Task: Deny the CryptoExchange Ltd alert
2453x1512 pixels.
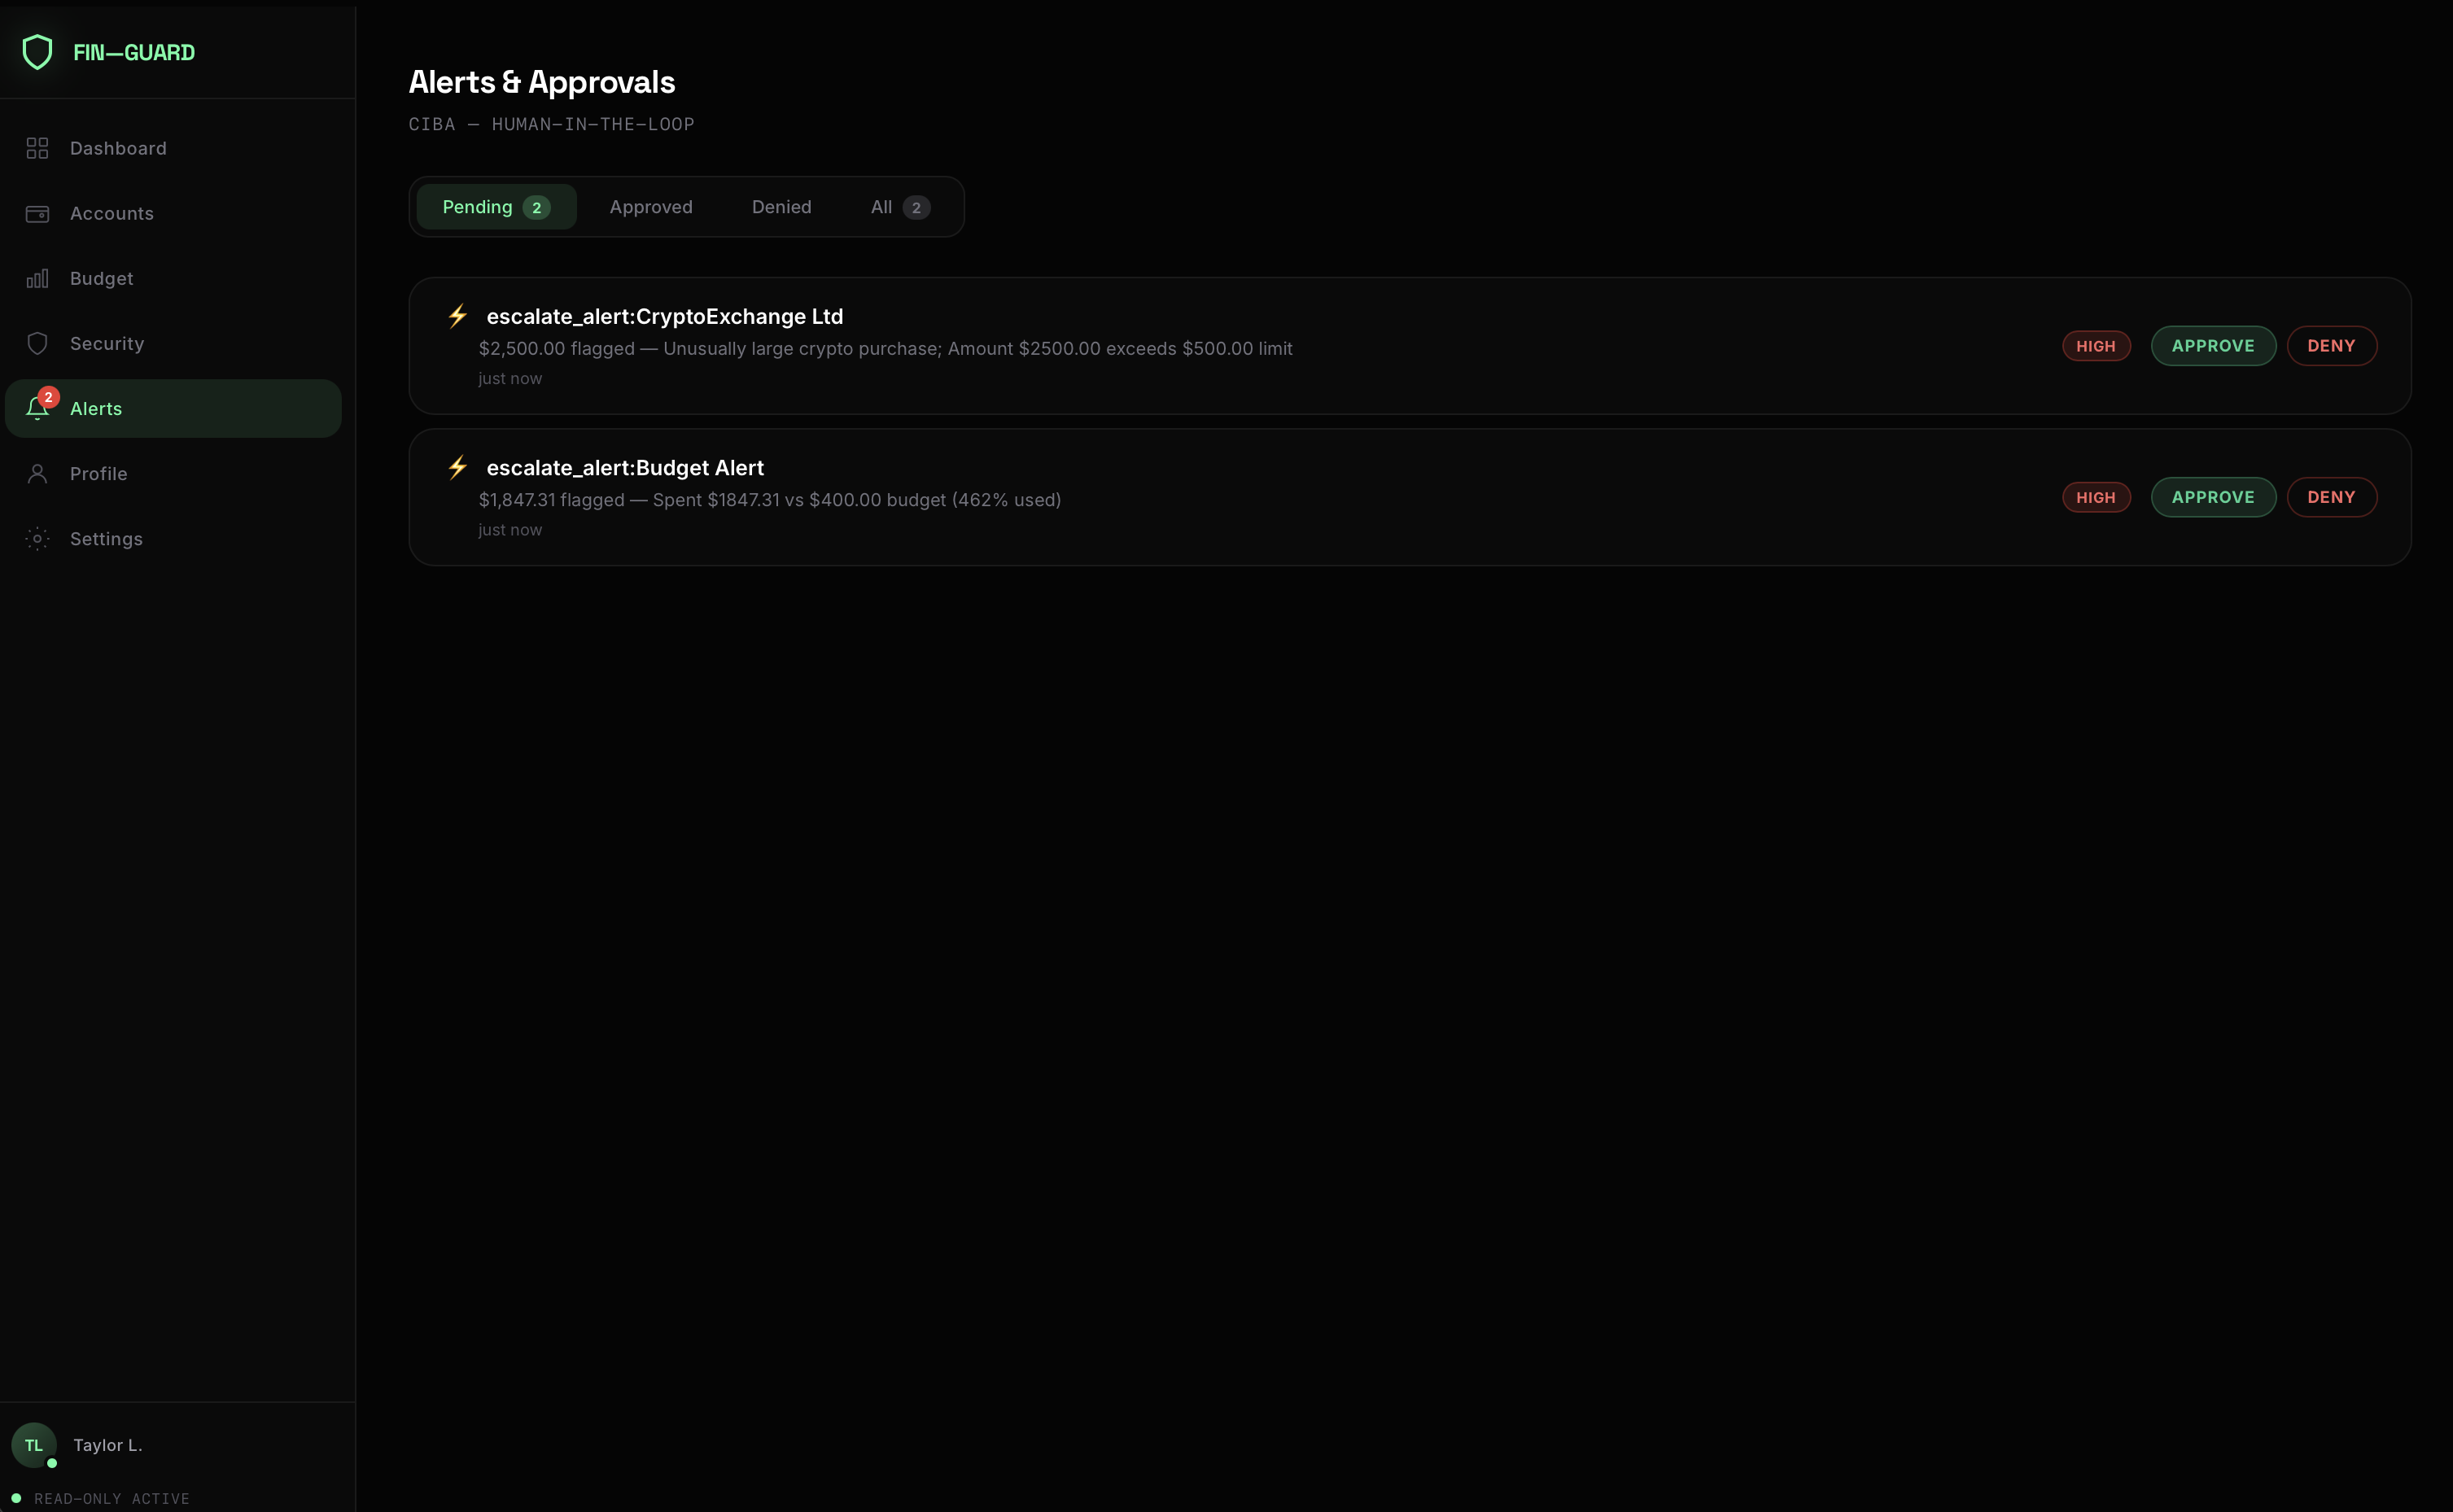Action: pyautogui.click(x=2330, y=346)
